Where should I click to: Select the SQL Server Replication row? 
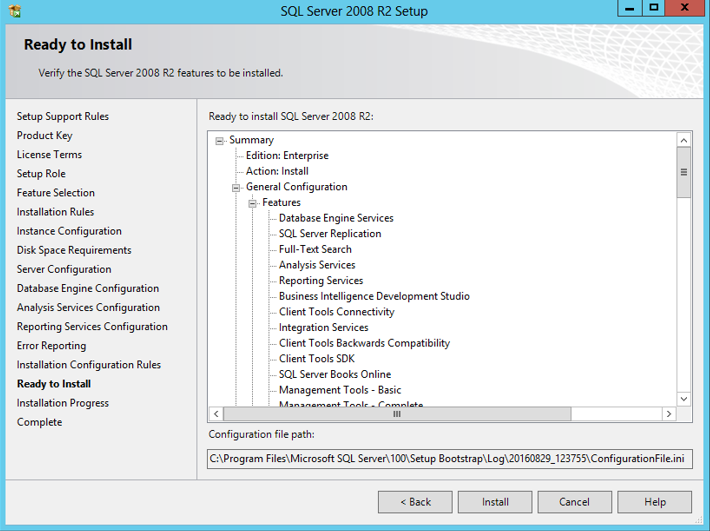click(330, 234)
